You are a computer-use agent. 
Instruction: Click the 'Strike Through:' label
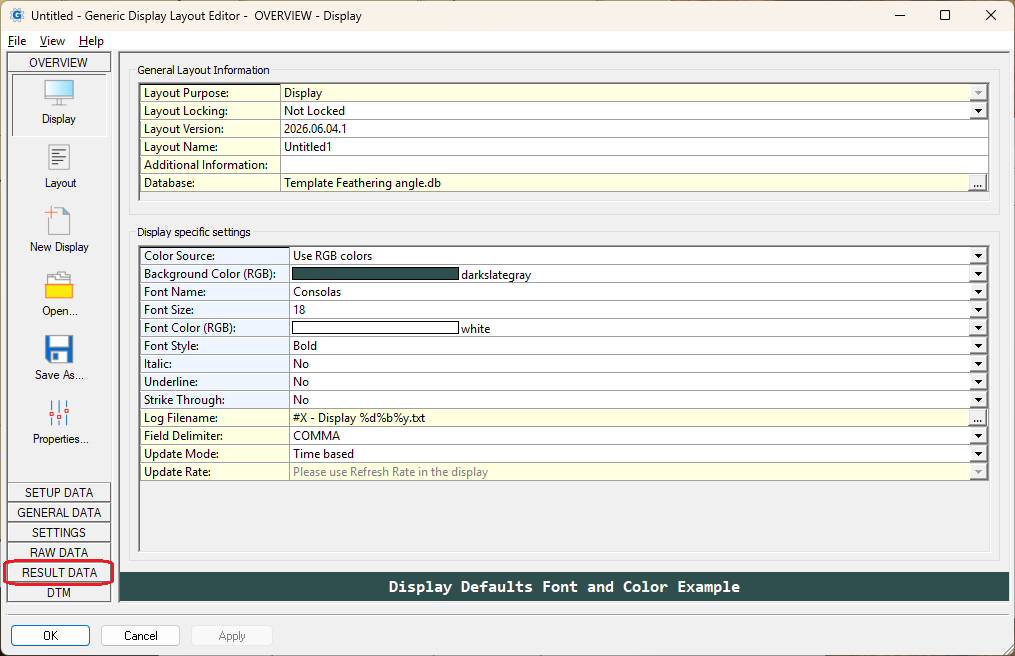coord(184,400)
